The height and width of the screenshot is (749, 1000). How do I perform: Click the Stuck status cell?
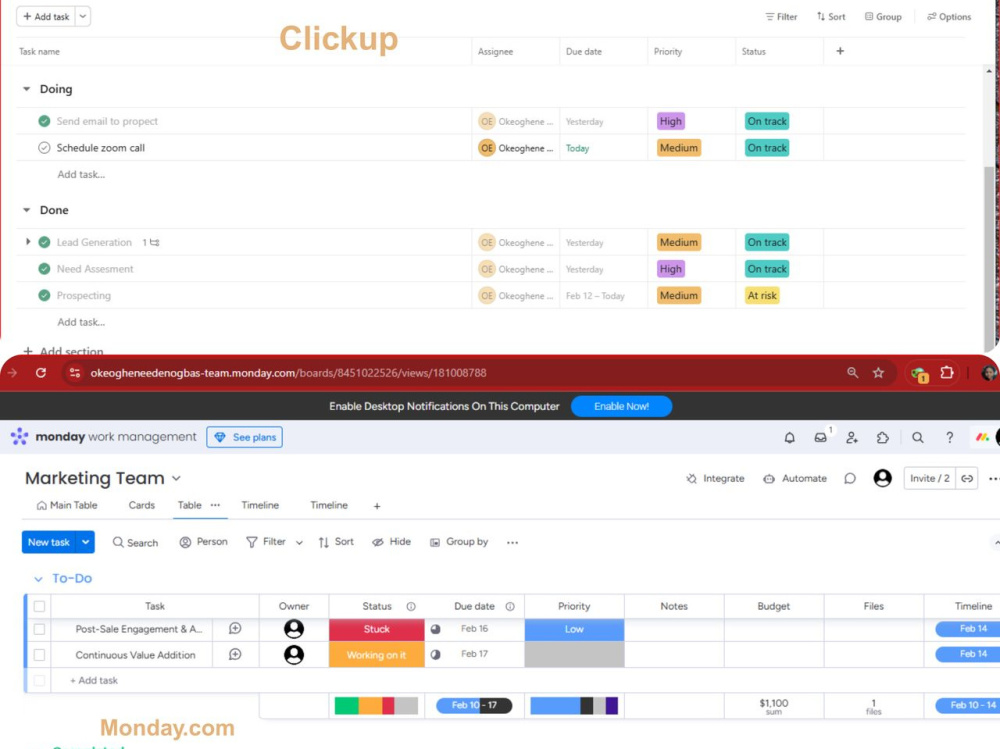[x=377, y=629]
